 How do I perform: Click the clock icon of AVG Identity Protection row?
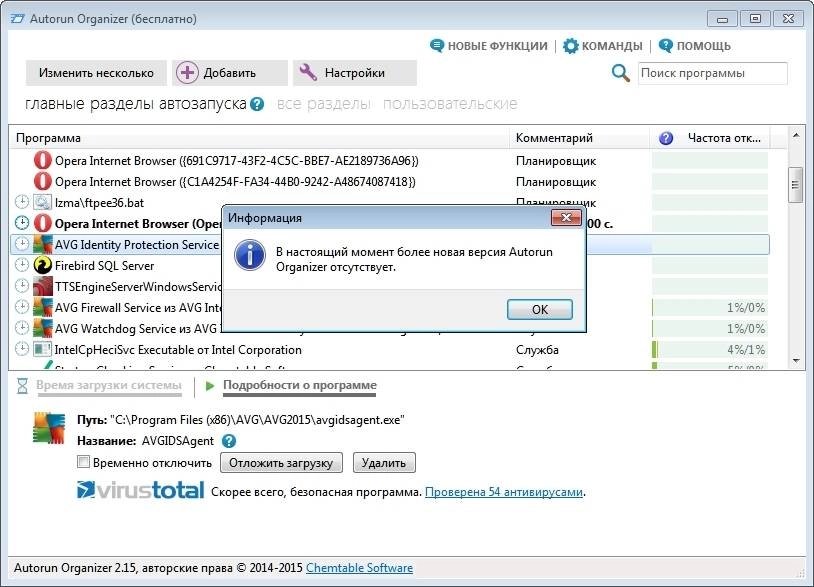pos(22,244)
